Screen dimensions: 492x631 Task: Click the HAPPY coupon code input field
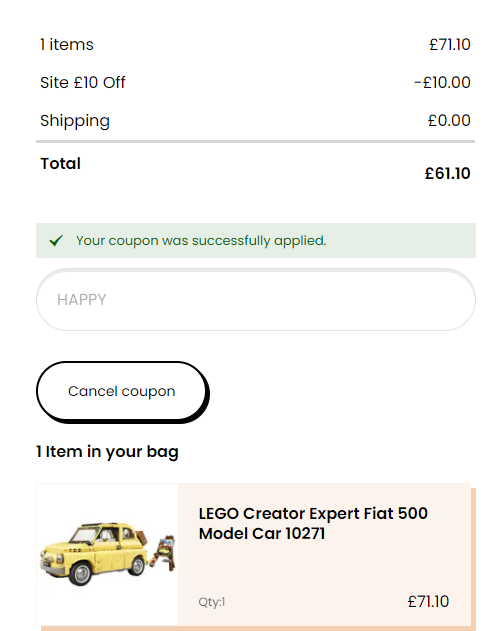256,300
